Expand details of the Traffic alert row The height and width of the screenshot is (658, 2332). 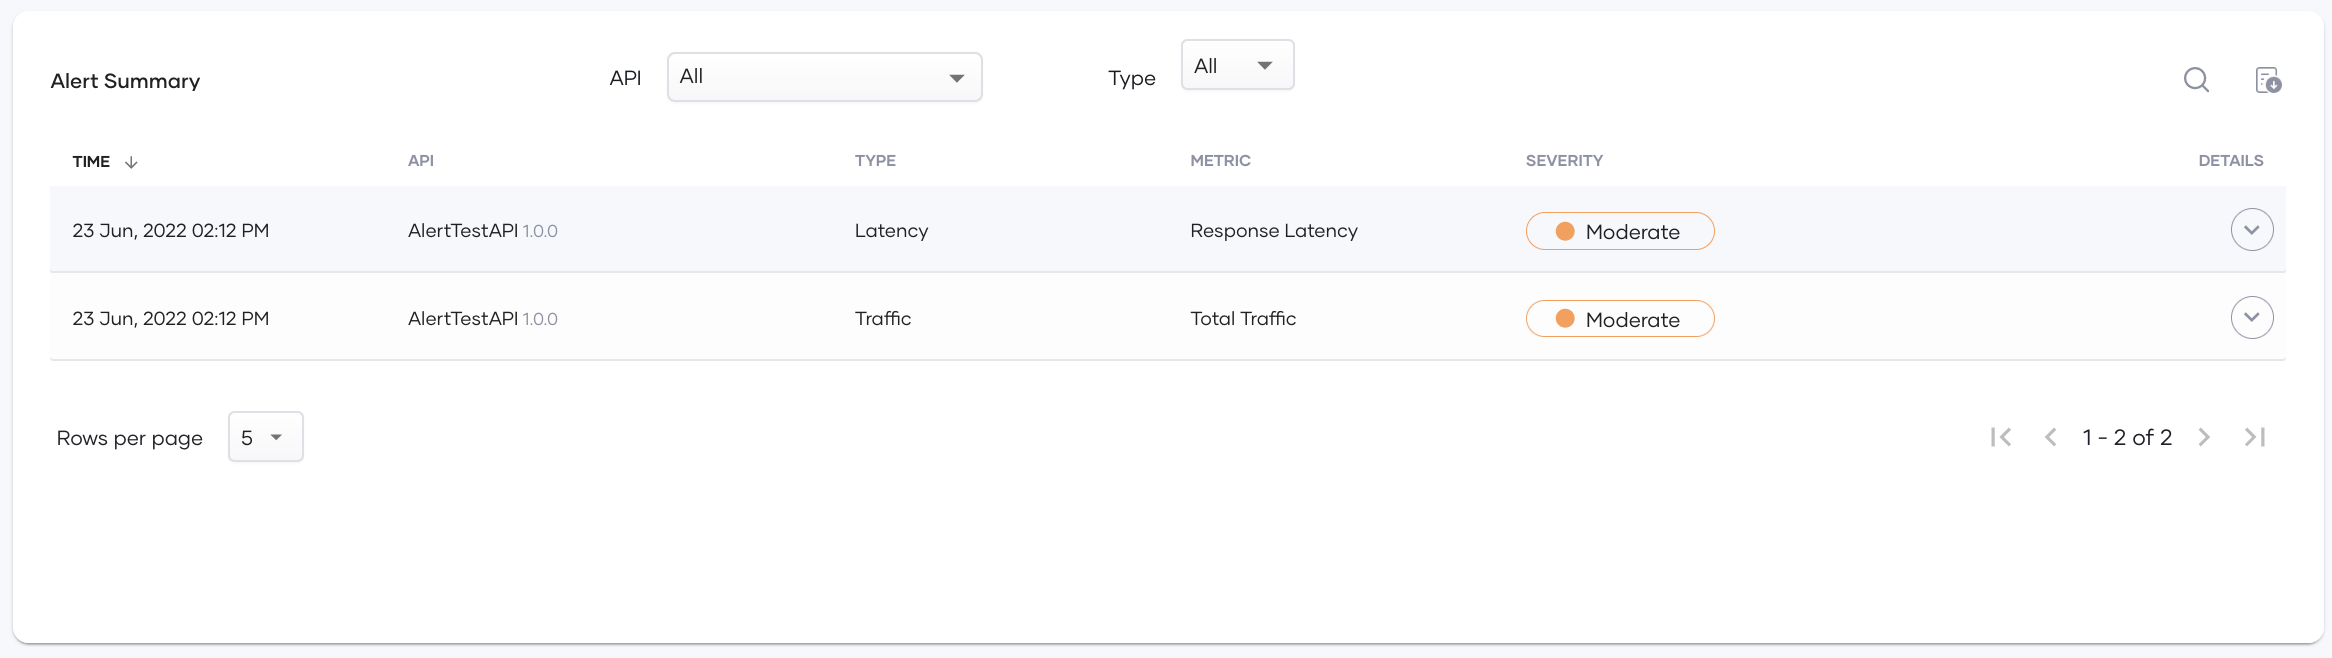click(2252, 318)
